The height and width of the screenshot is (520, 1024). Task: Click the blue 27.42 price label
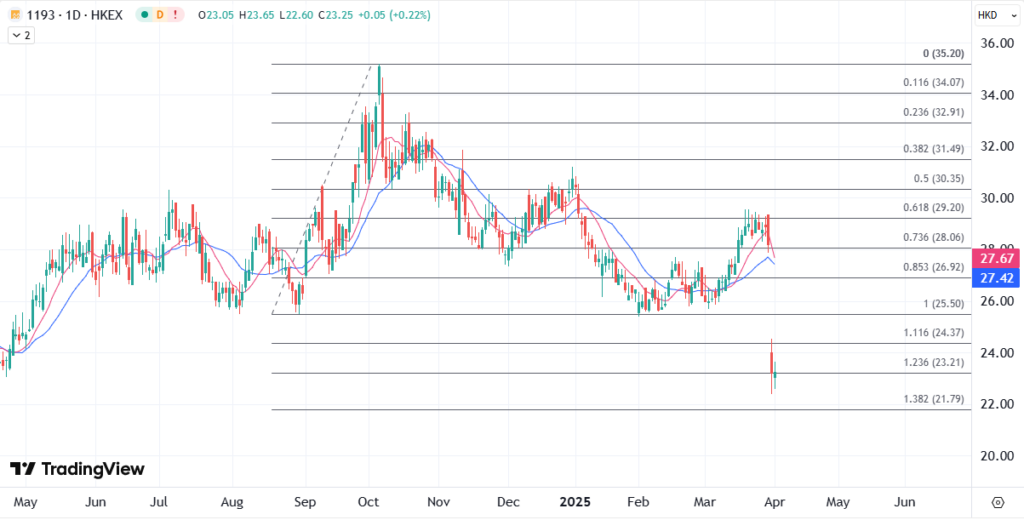tap(998, 277)
